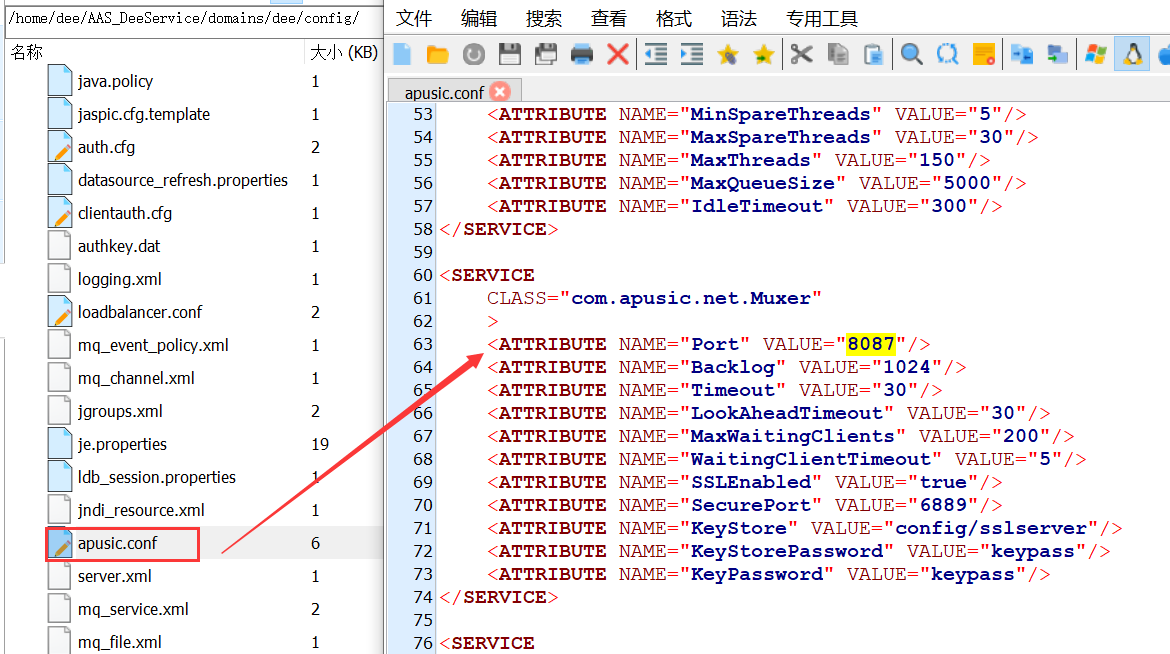
Task: Select server.xml in the file list
Action: click(x=115, y=577)
